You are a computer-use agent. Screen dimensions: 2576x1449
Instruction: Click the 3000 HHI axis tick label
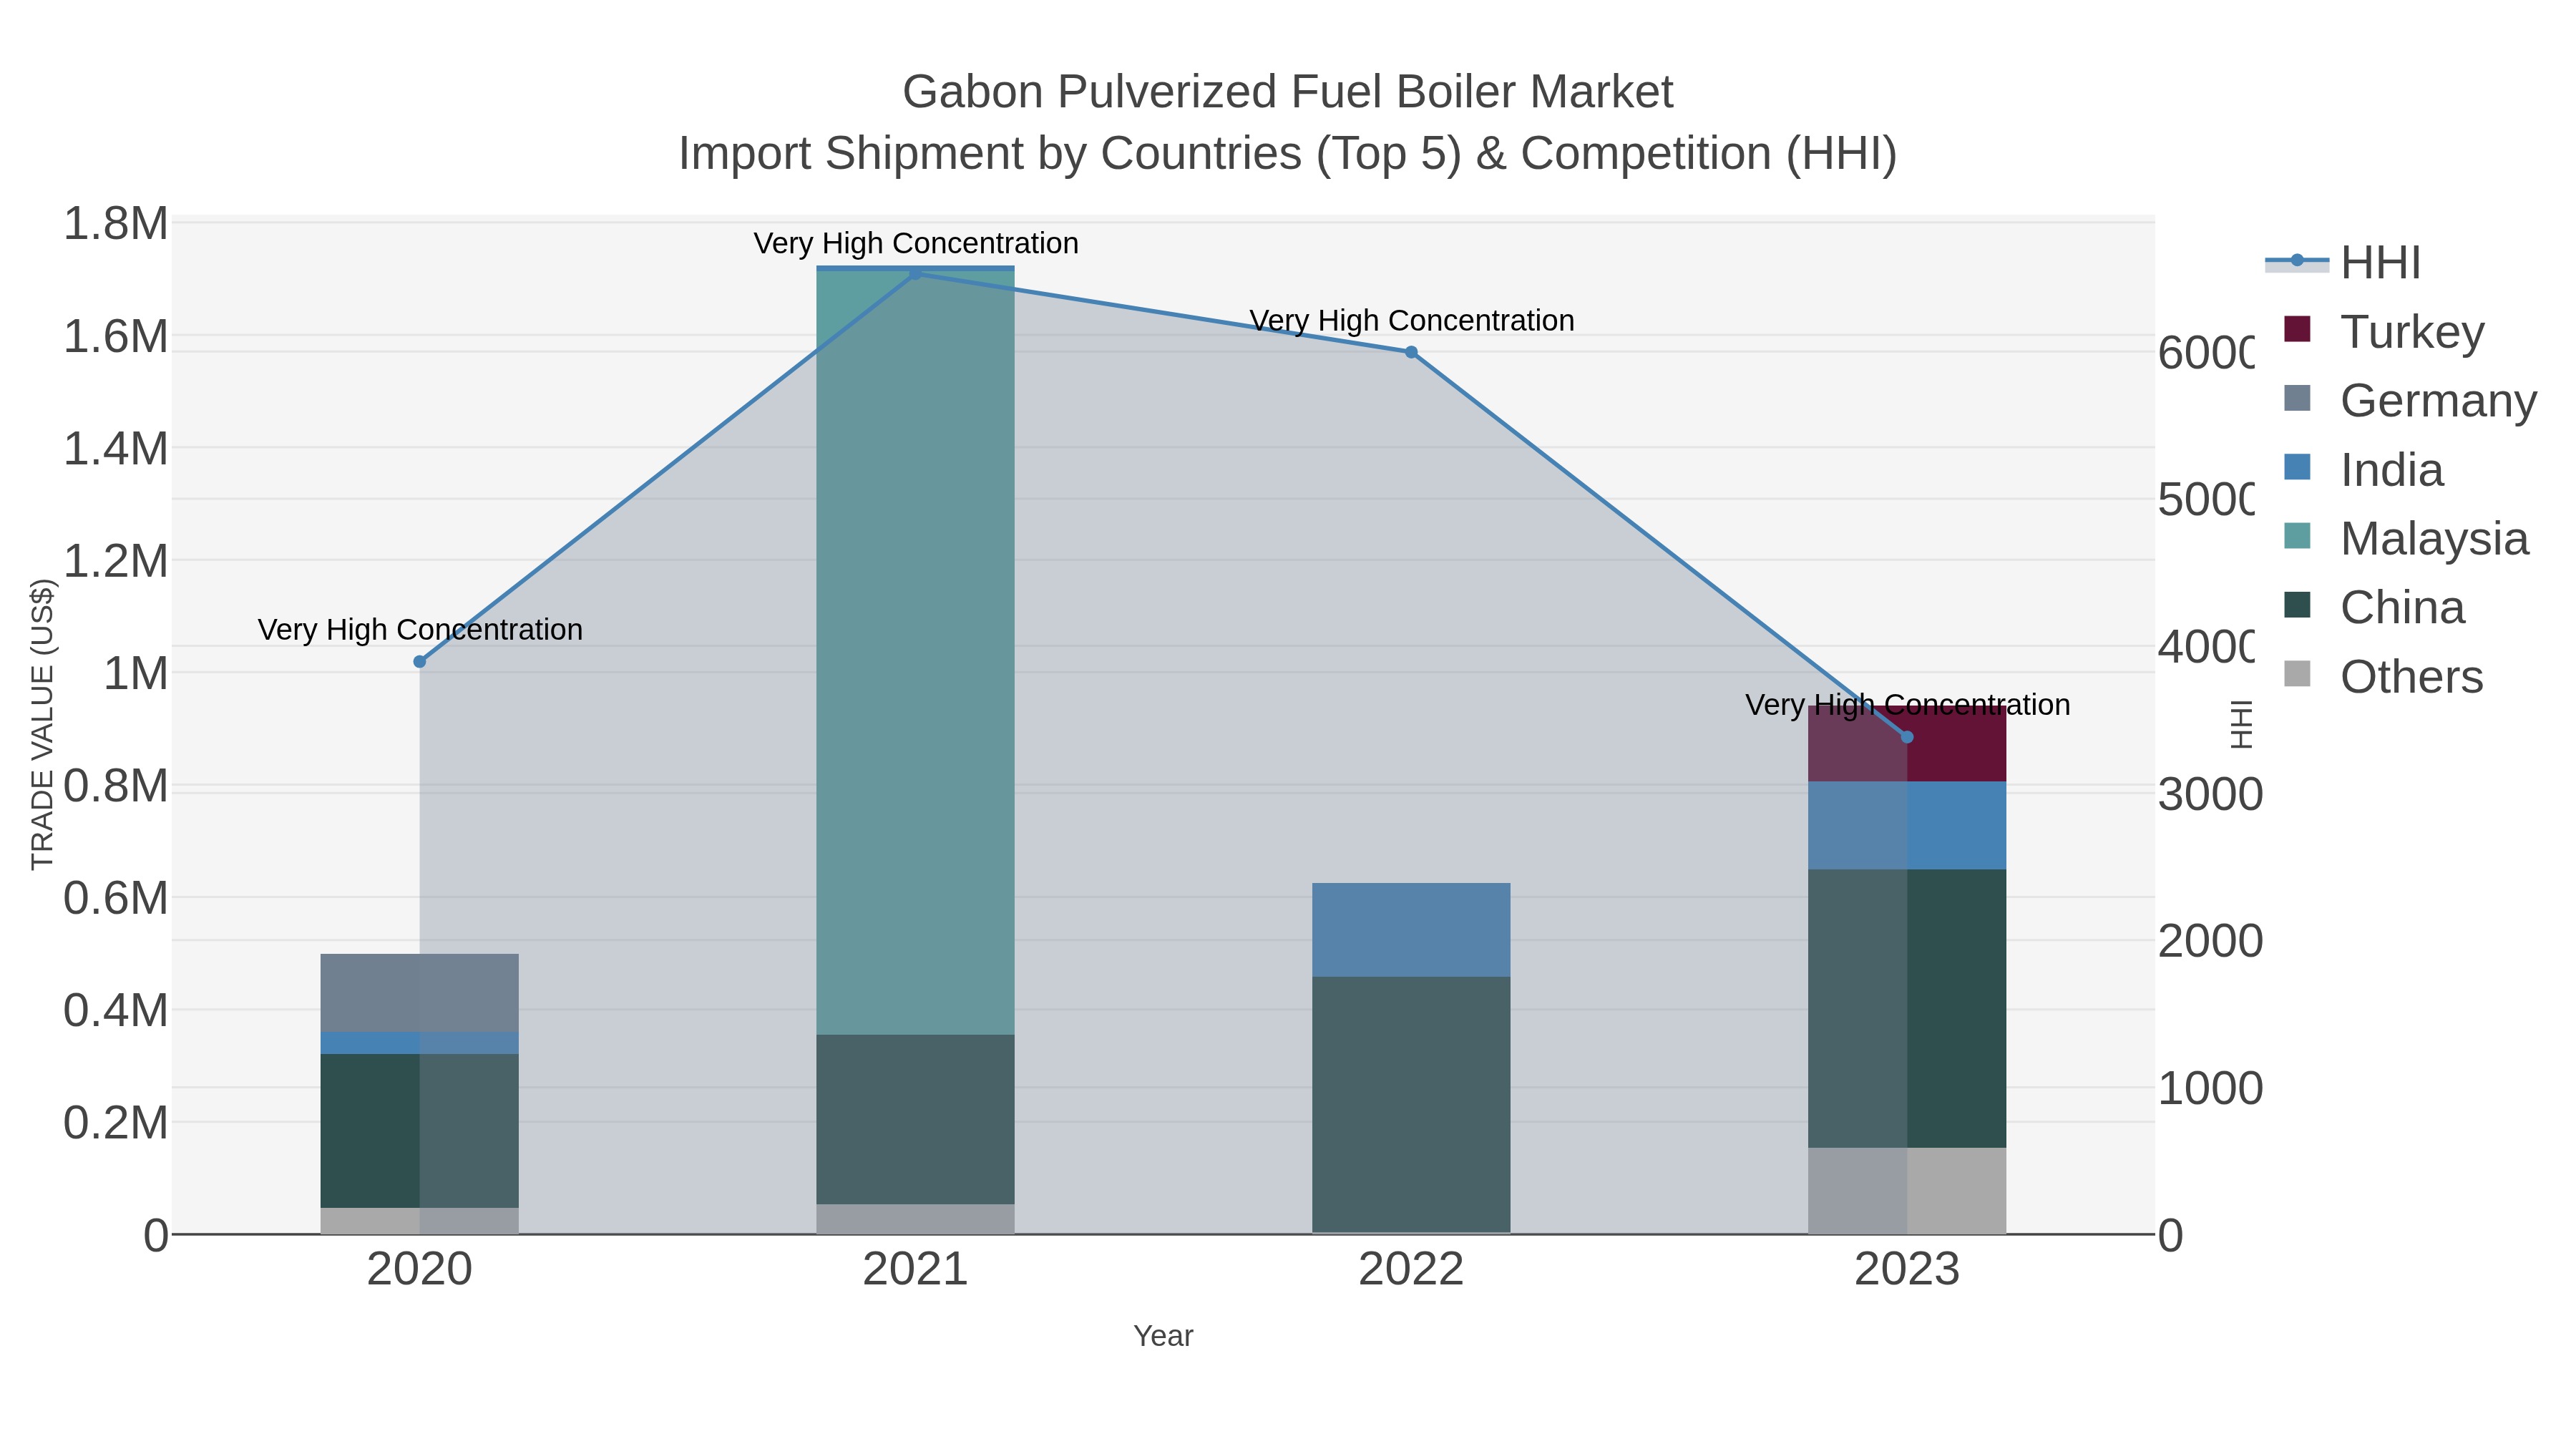tap(2210, 795)
